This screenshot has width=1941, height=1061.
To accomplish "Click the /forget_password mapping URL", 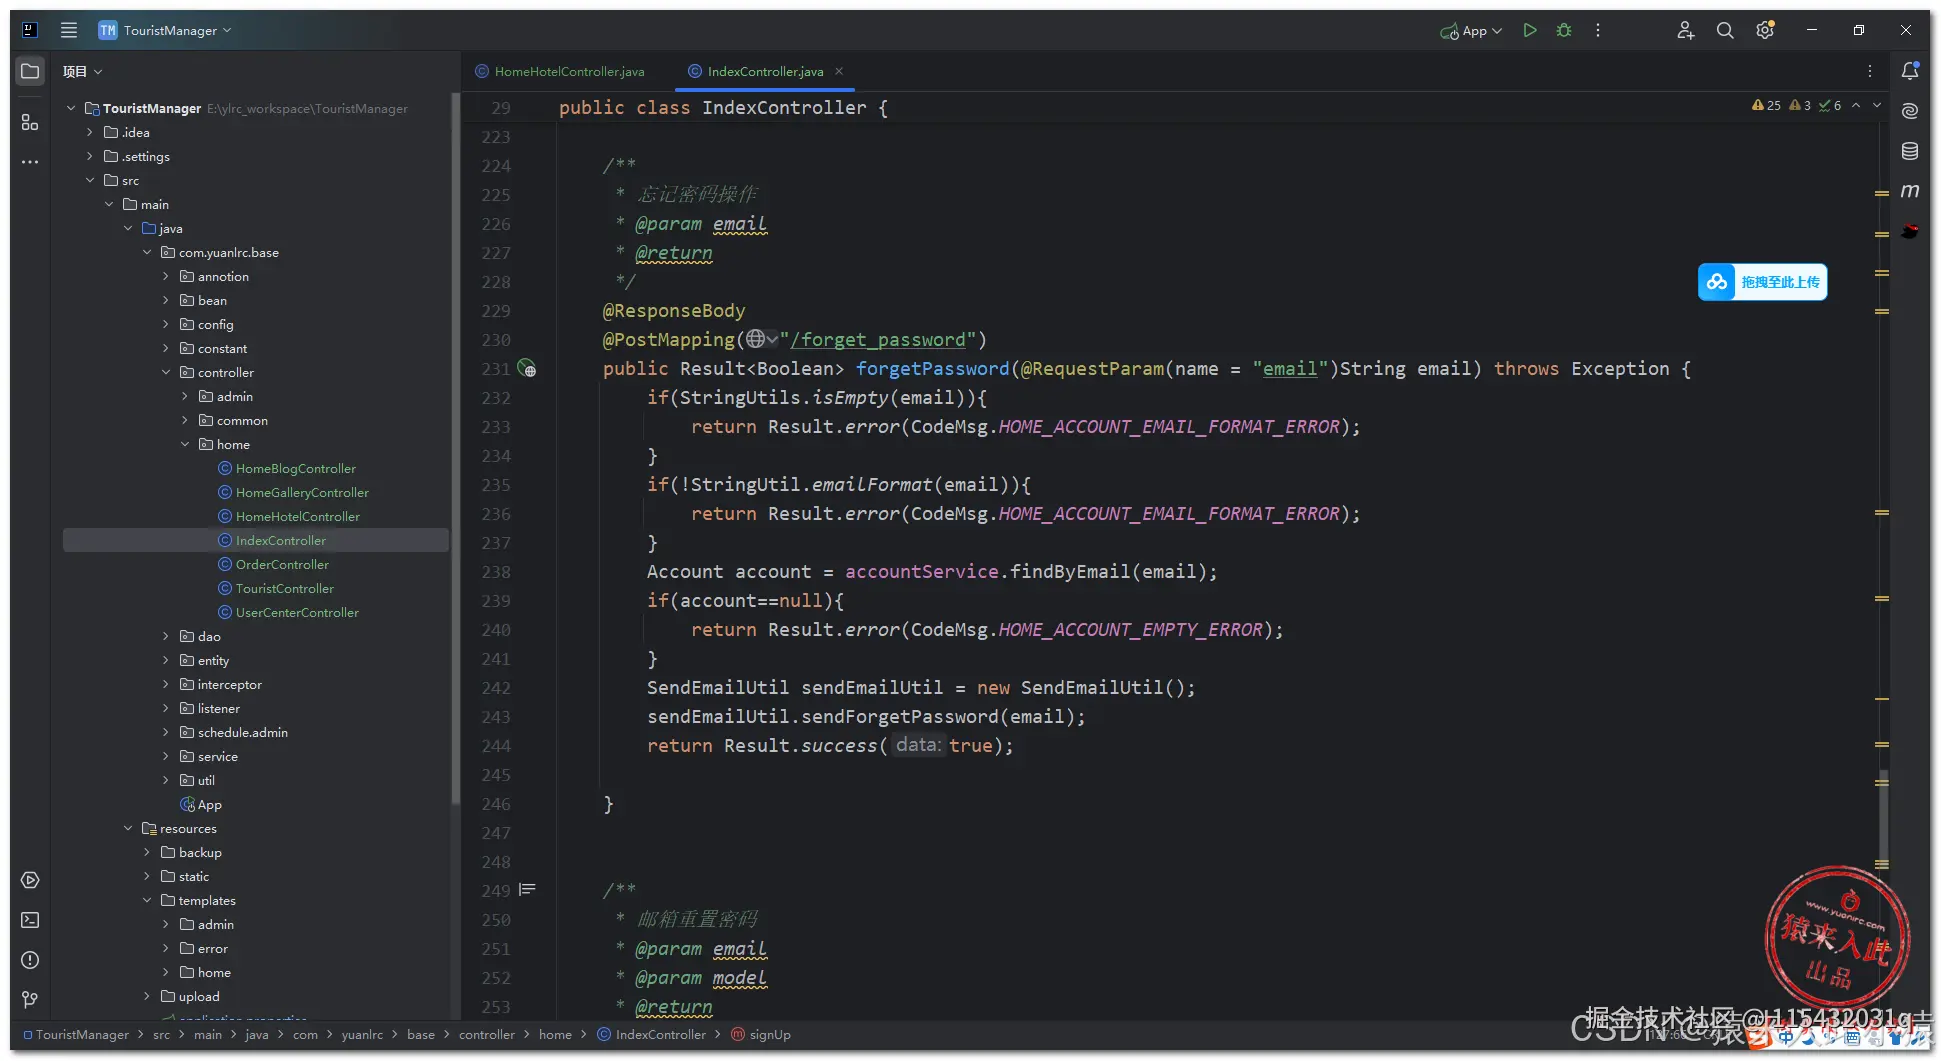I will [x=878, y=340].
